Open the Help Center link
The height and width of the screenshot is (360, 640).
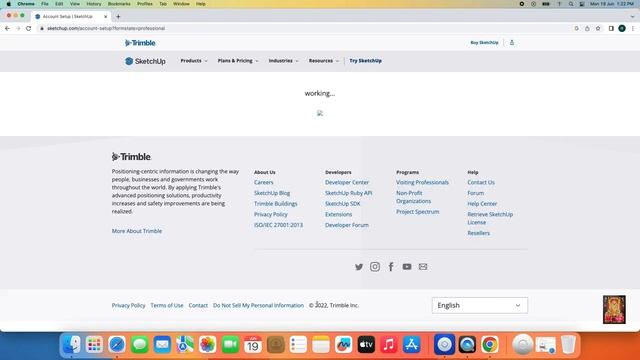(x=482, y=204)
